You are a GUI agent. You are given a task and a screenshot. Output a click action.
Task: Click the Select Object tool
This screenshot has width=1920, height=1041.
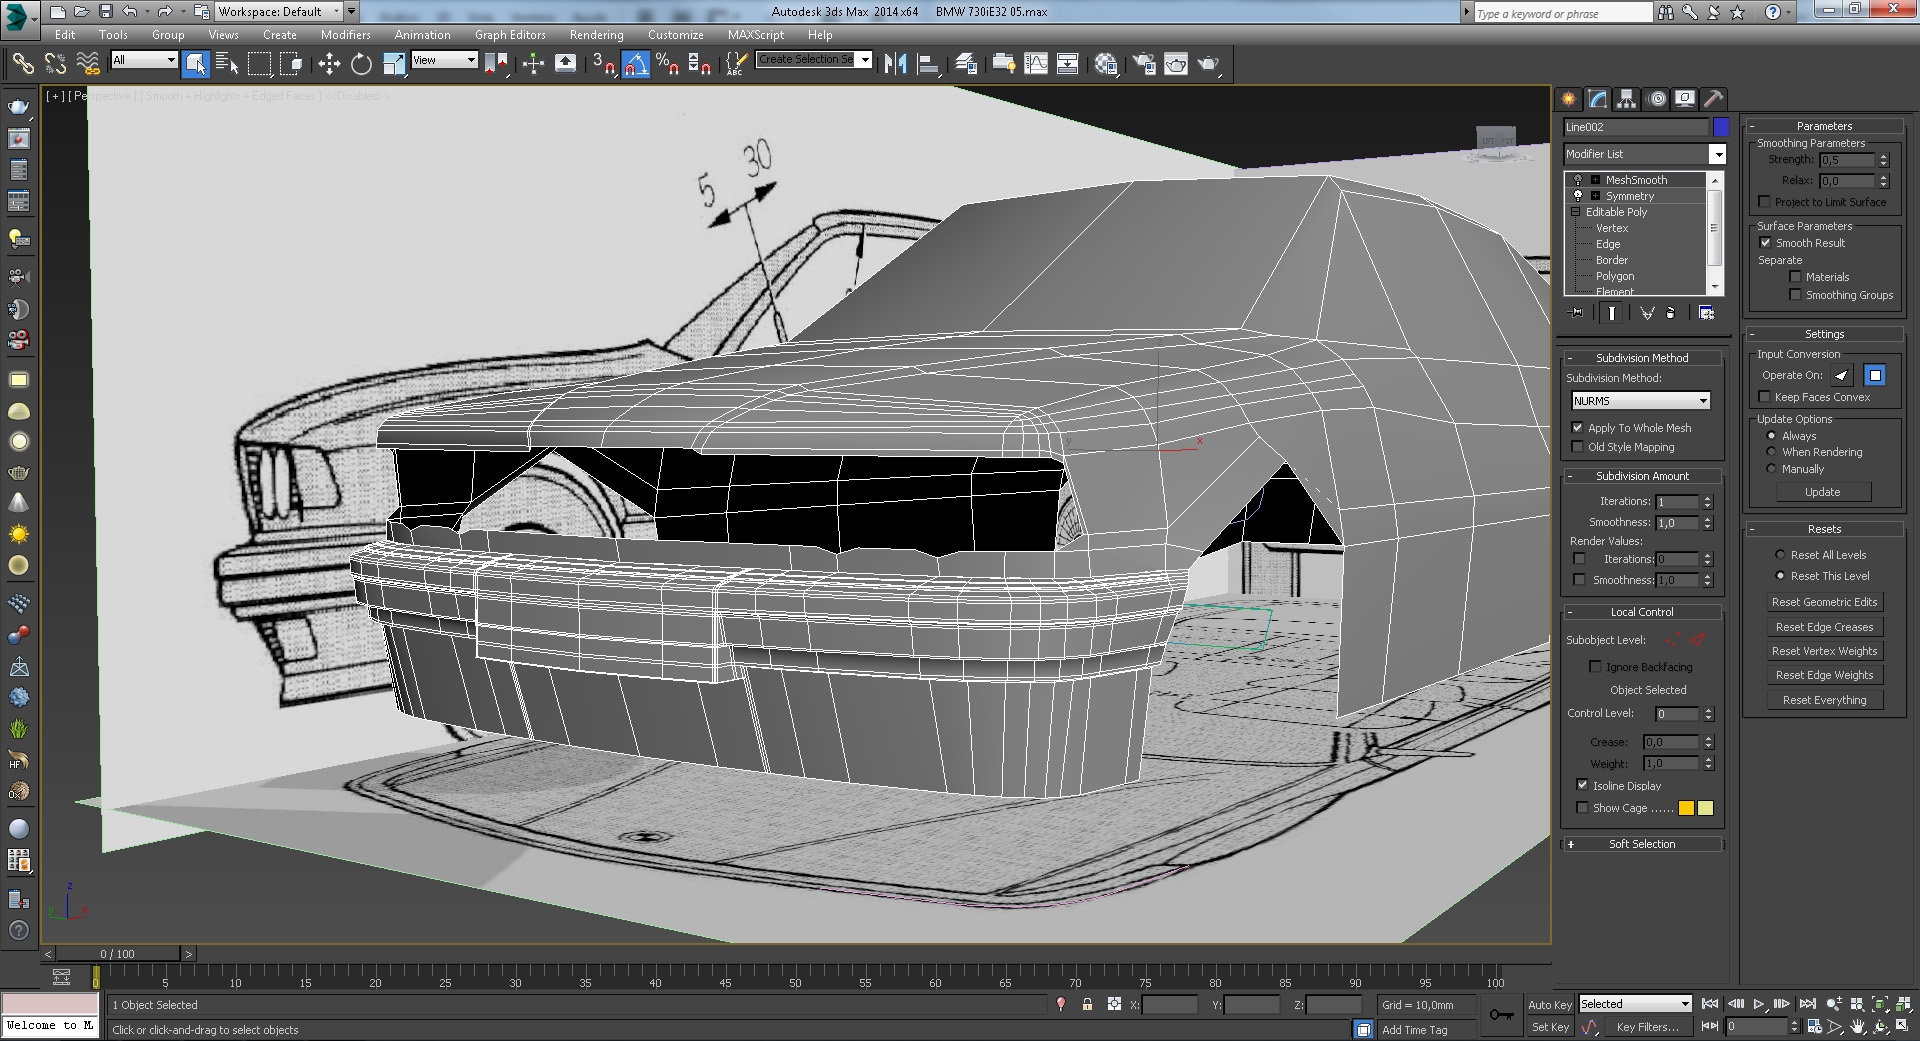[x=196, y=64]
